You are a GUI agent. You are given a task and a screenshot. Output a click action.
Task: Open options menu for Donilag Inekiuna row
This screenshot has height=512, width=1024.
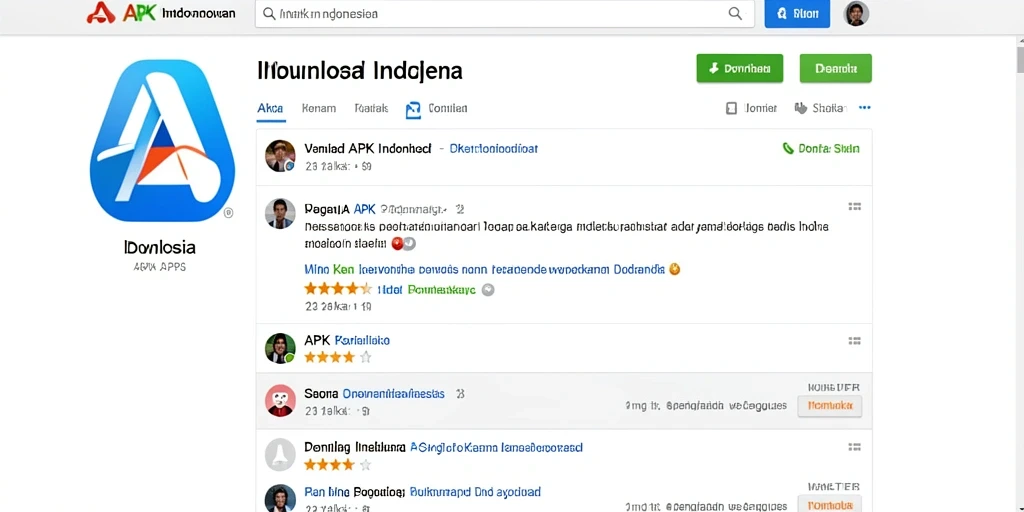854,447
